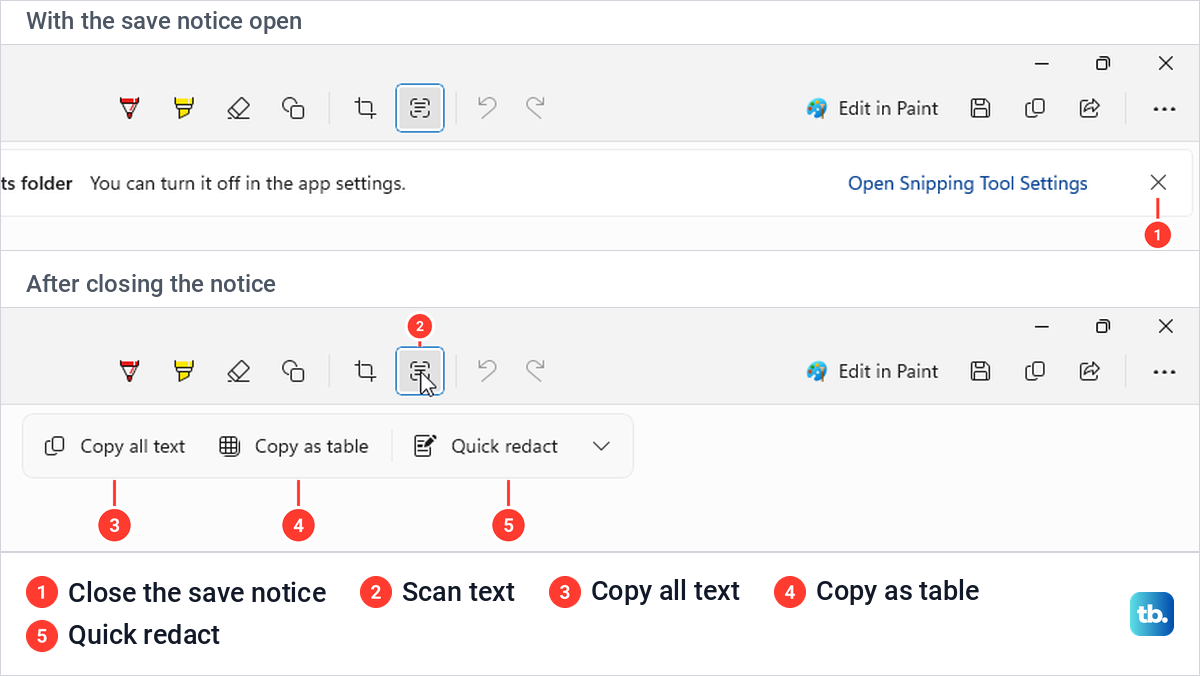
Task: Open shapes tool in 'After closing the notice' toolbar
Action: click(293, 371)
